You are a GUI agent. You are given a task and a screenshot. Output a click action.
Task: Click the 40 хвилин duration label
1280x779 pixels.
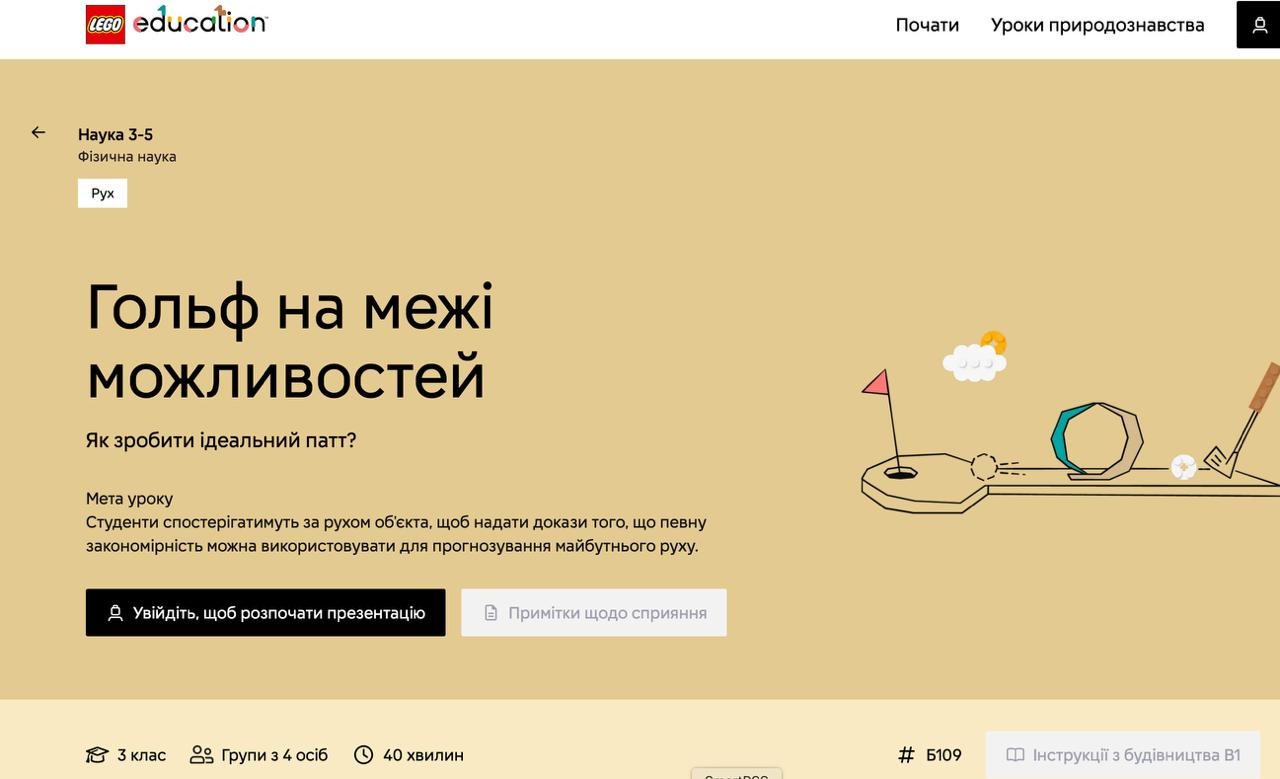[x=423, y=755]
